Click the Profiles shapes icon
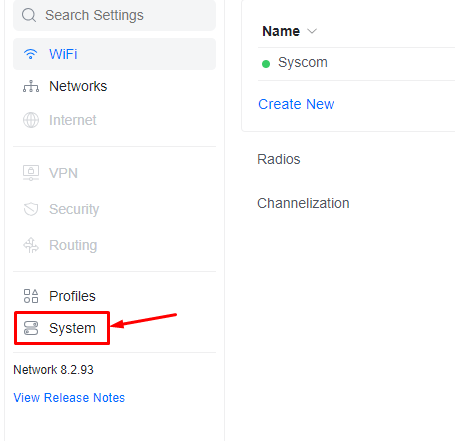The width and height of the screenshot is (455, 441). point(31,296)
